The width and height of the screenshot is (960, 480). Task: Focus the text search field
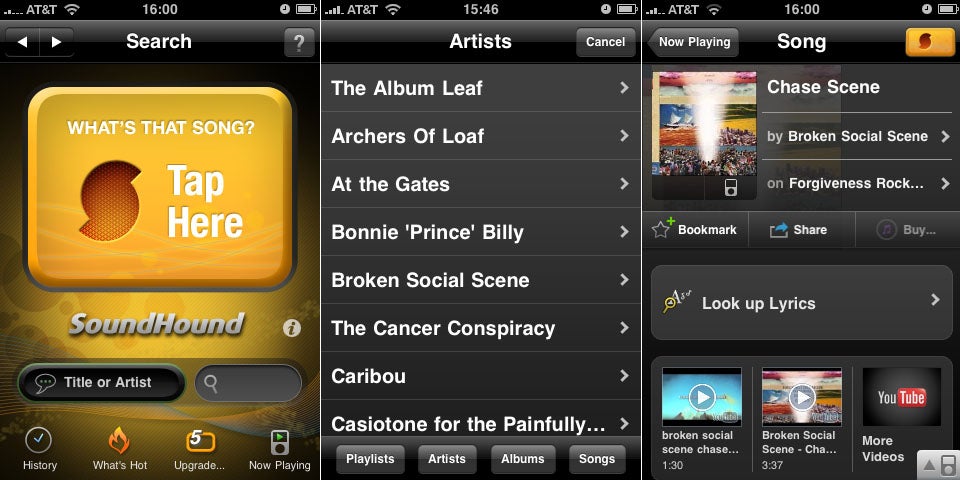pos(249,384)
